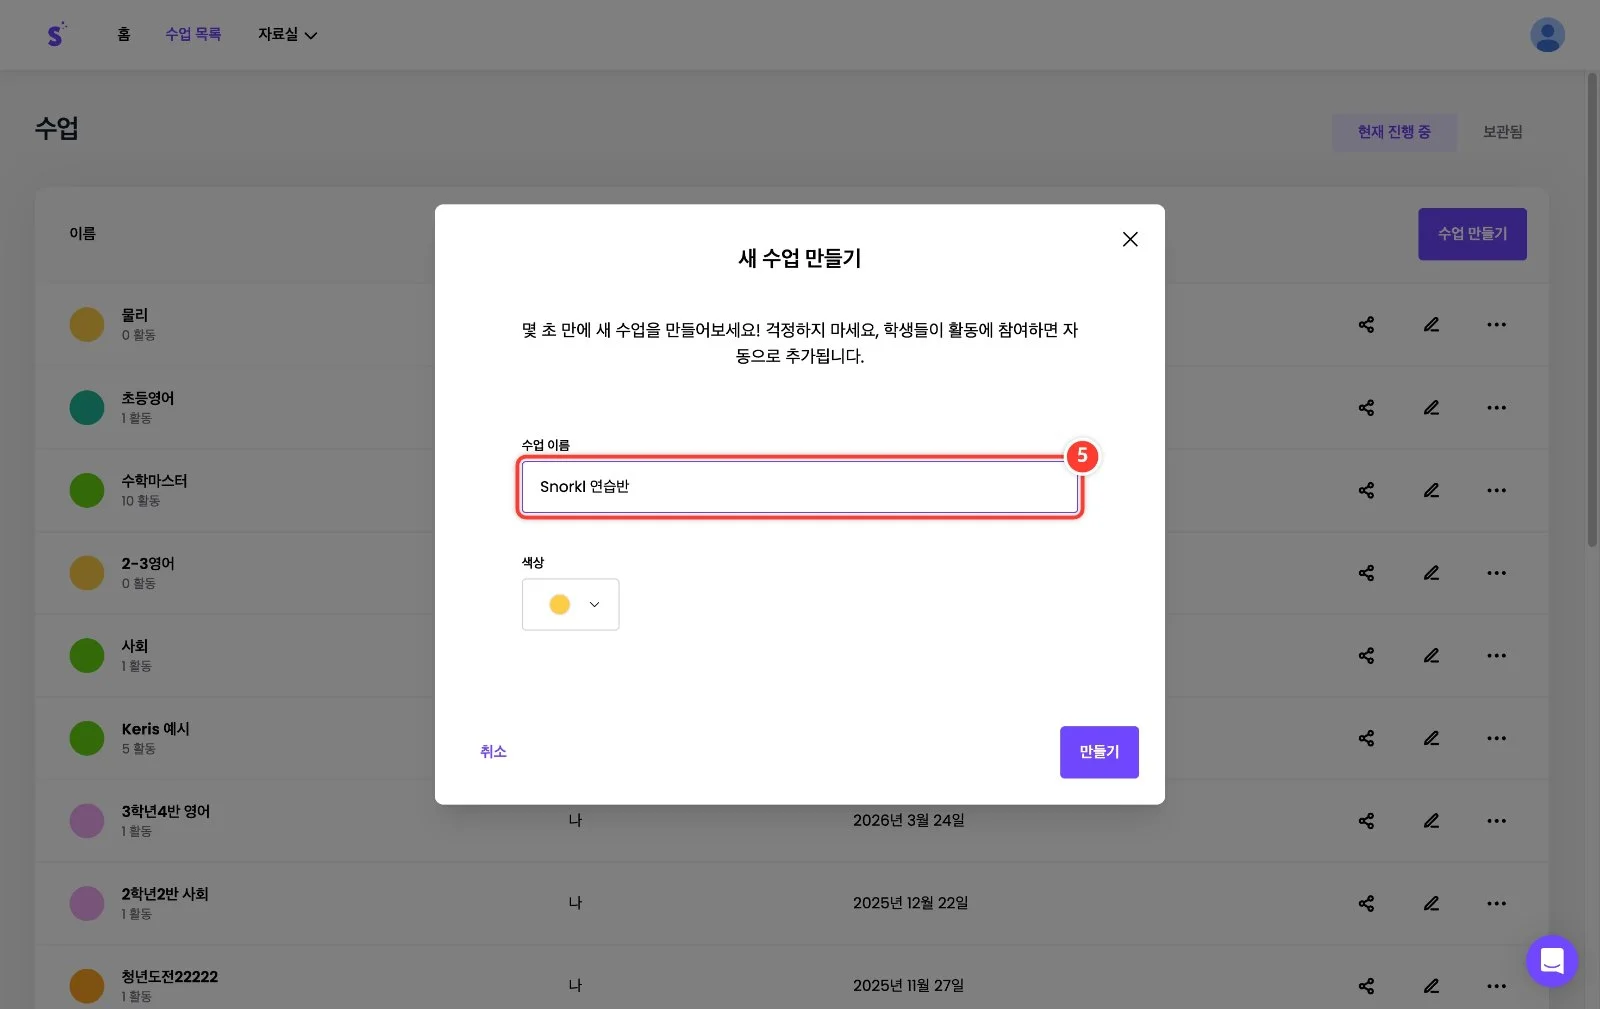1600x1009 pixels.
Task: Open the Keris 예시 class row
Action: pyautogui.click(x=791, y=738)
